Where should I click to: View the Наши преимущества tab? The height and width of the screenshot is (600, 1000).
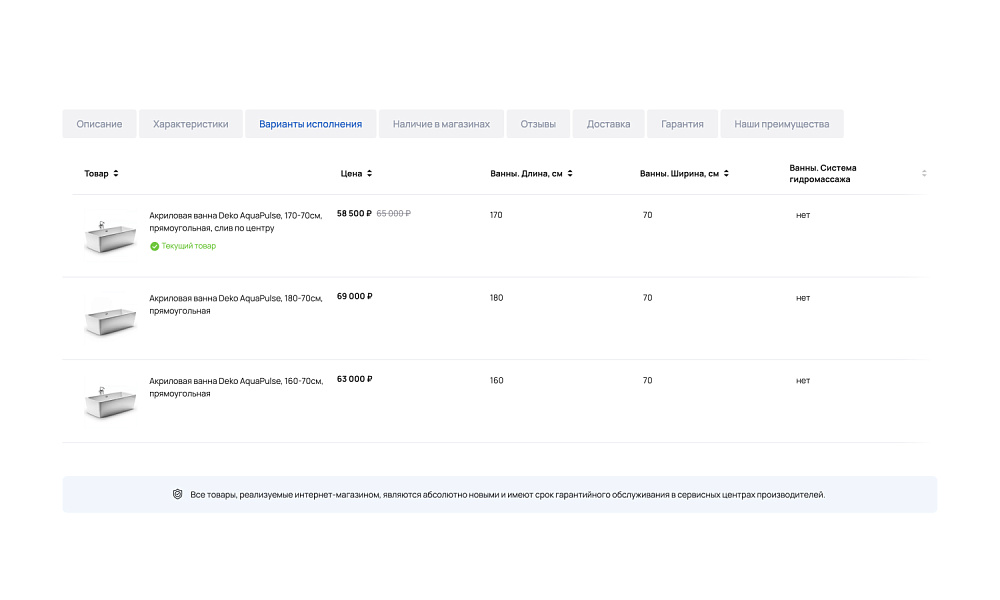coord(781,124)
